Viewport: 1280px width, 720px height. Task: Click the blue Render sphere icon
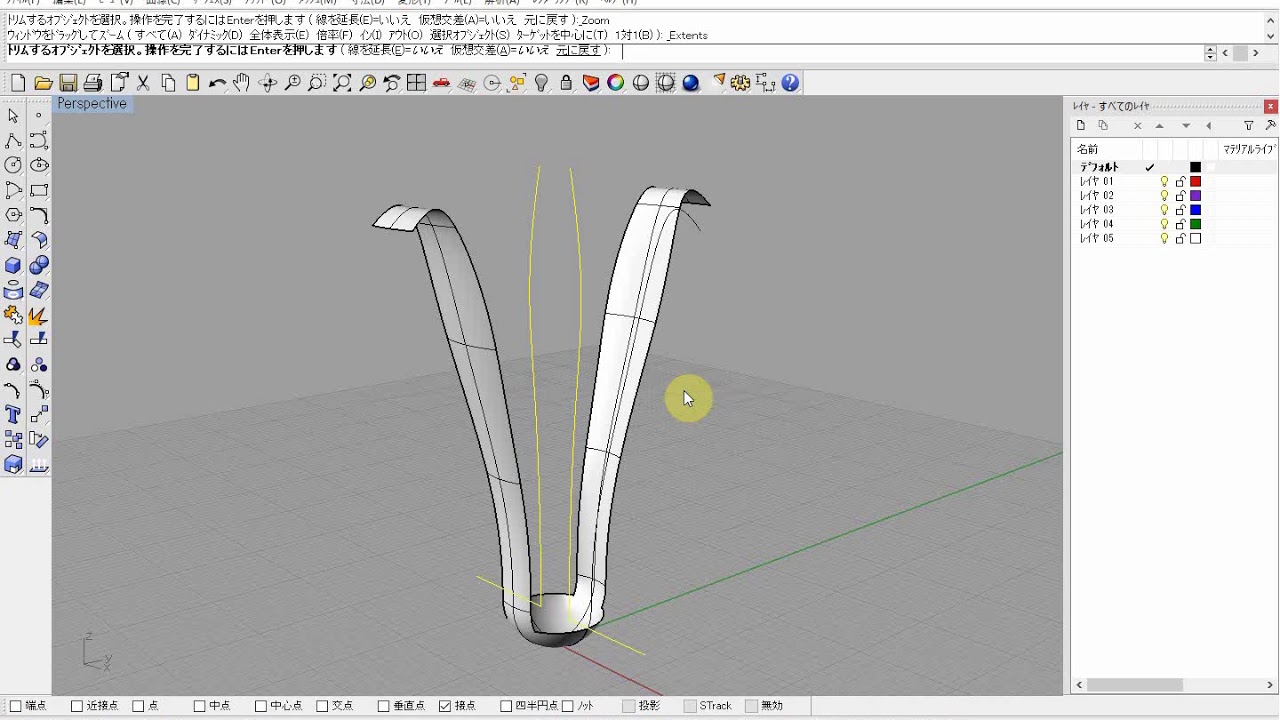coord(691,83)
